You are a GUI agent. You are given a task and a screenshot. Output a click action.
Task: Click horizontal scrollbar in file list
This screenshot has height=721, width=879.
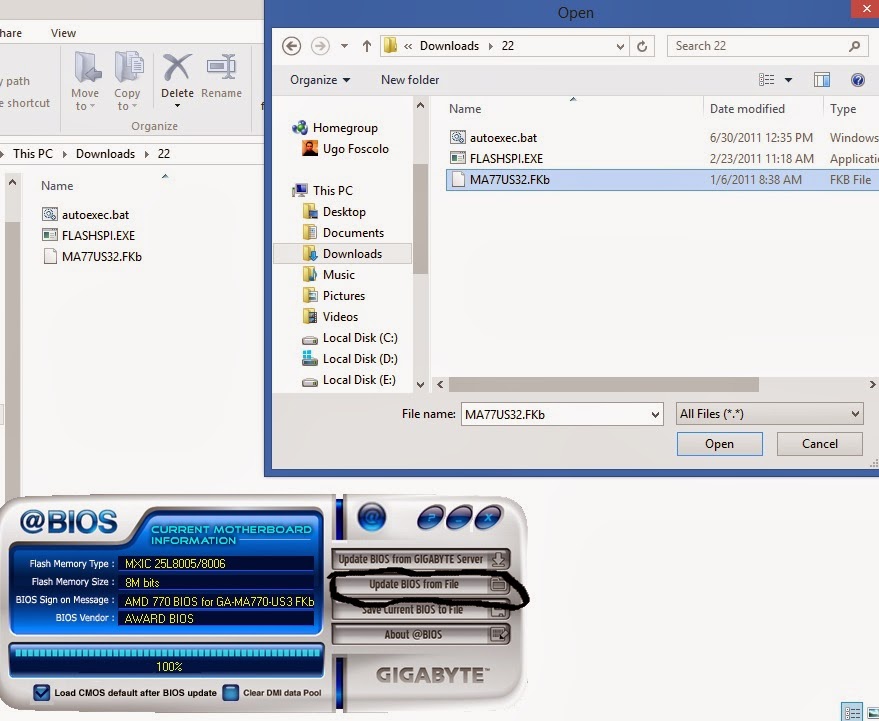coord(604,385)
